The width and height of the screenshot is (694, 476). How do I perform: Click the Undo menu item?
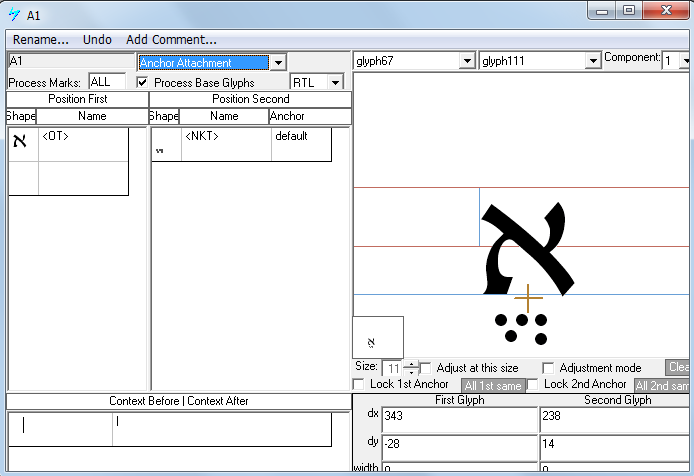[97, 40]
